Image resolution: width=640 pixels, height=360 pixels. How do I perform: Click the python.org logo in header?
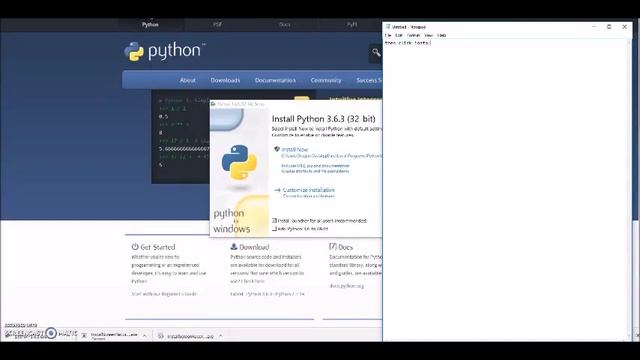[x=164, y=51]
